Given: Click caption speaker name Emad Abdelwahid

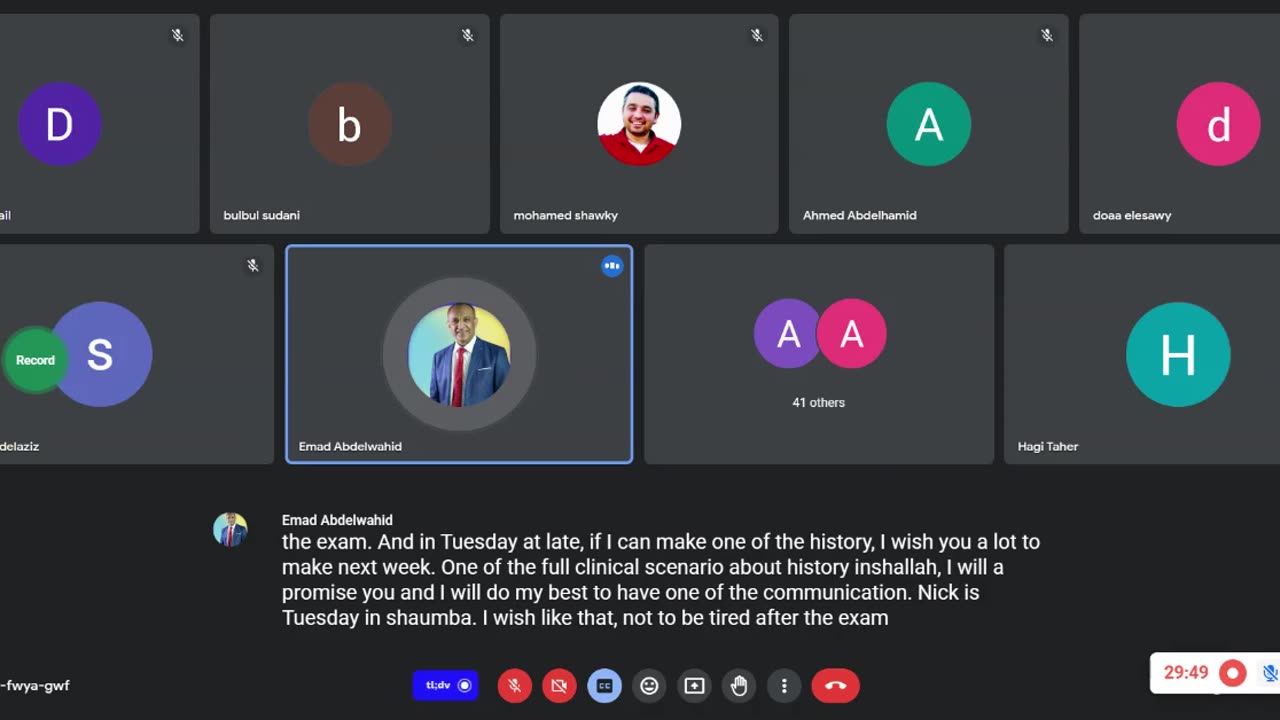Looking at the screenshot, I should pyautogui.click(x=337, y=520).
